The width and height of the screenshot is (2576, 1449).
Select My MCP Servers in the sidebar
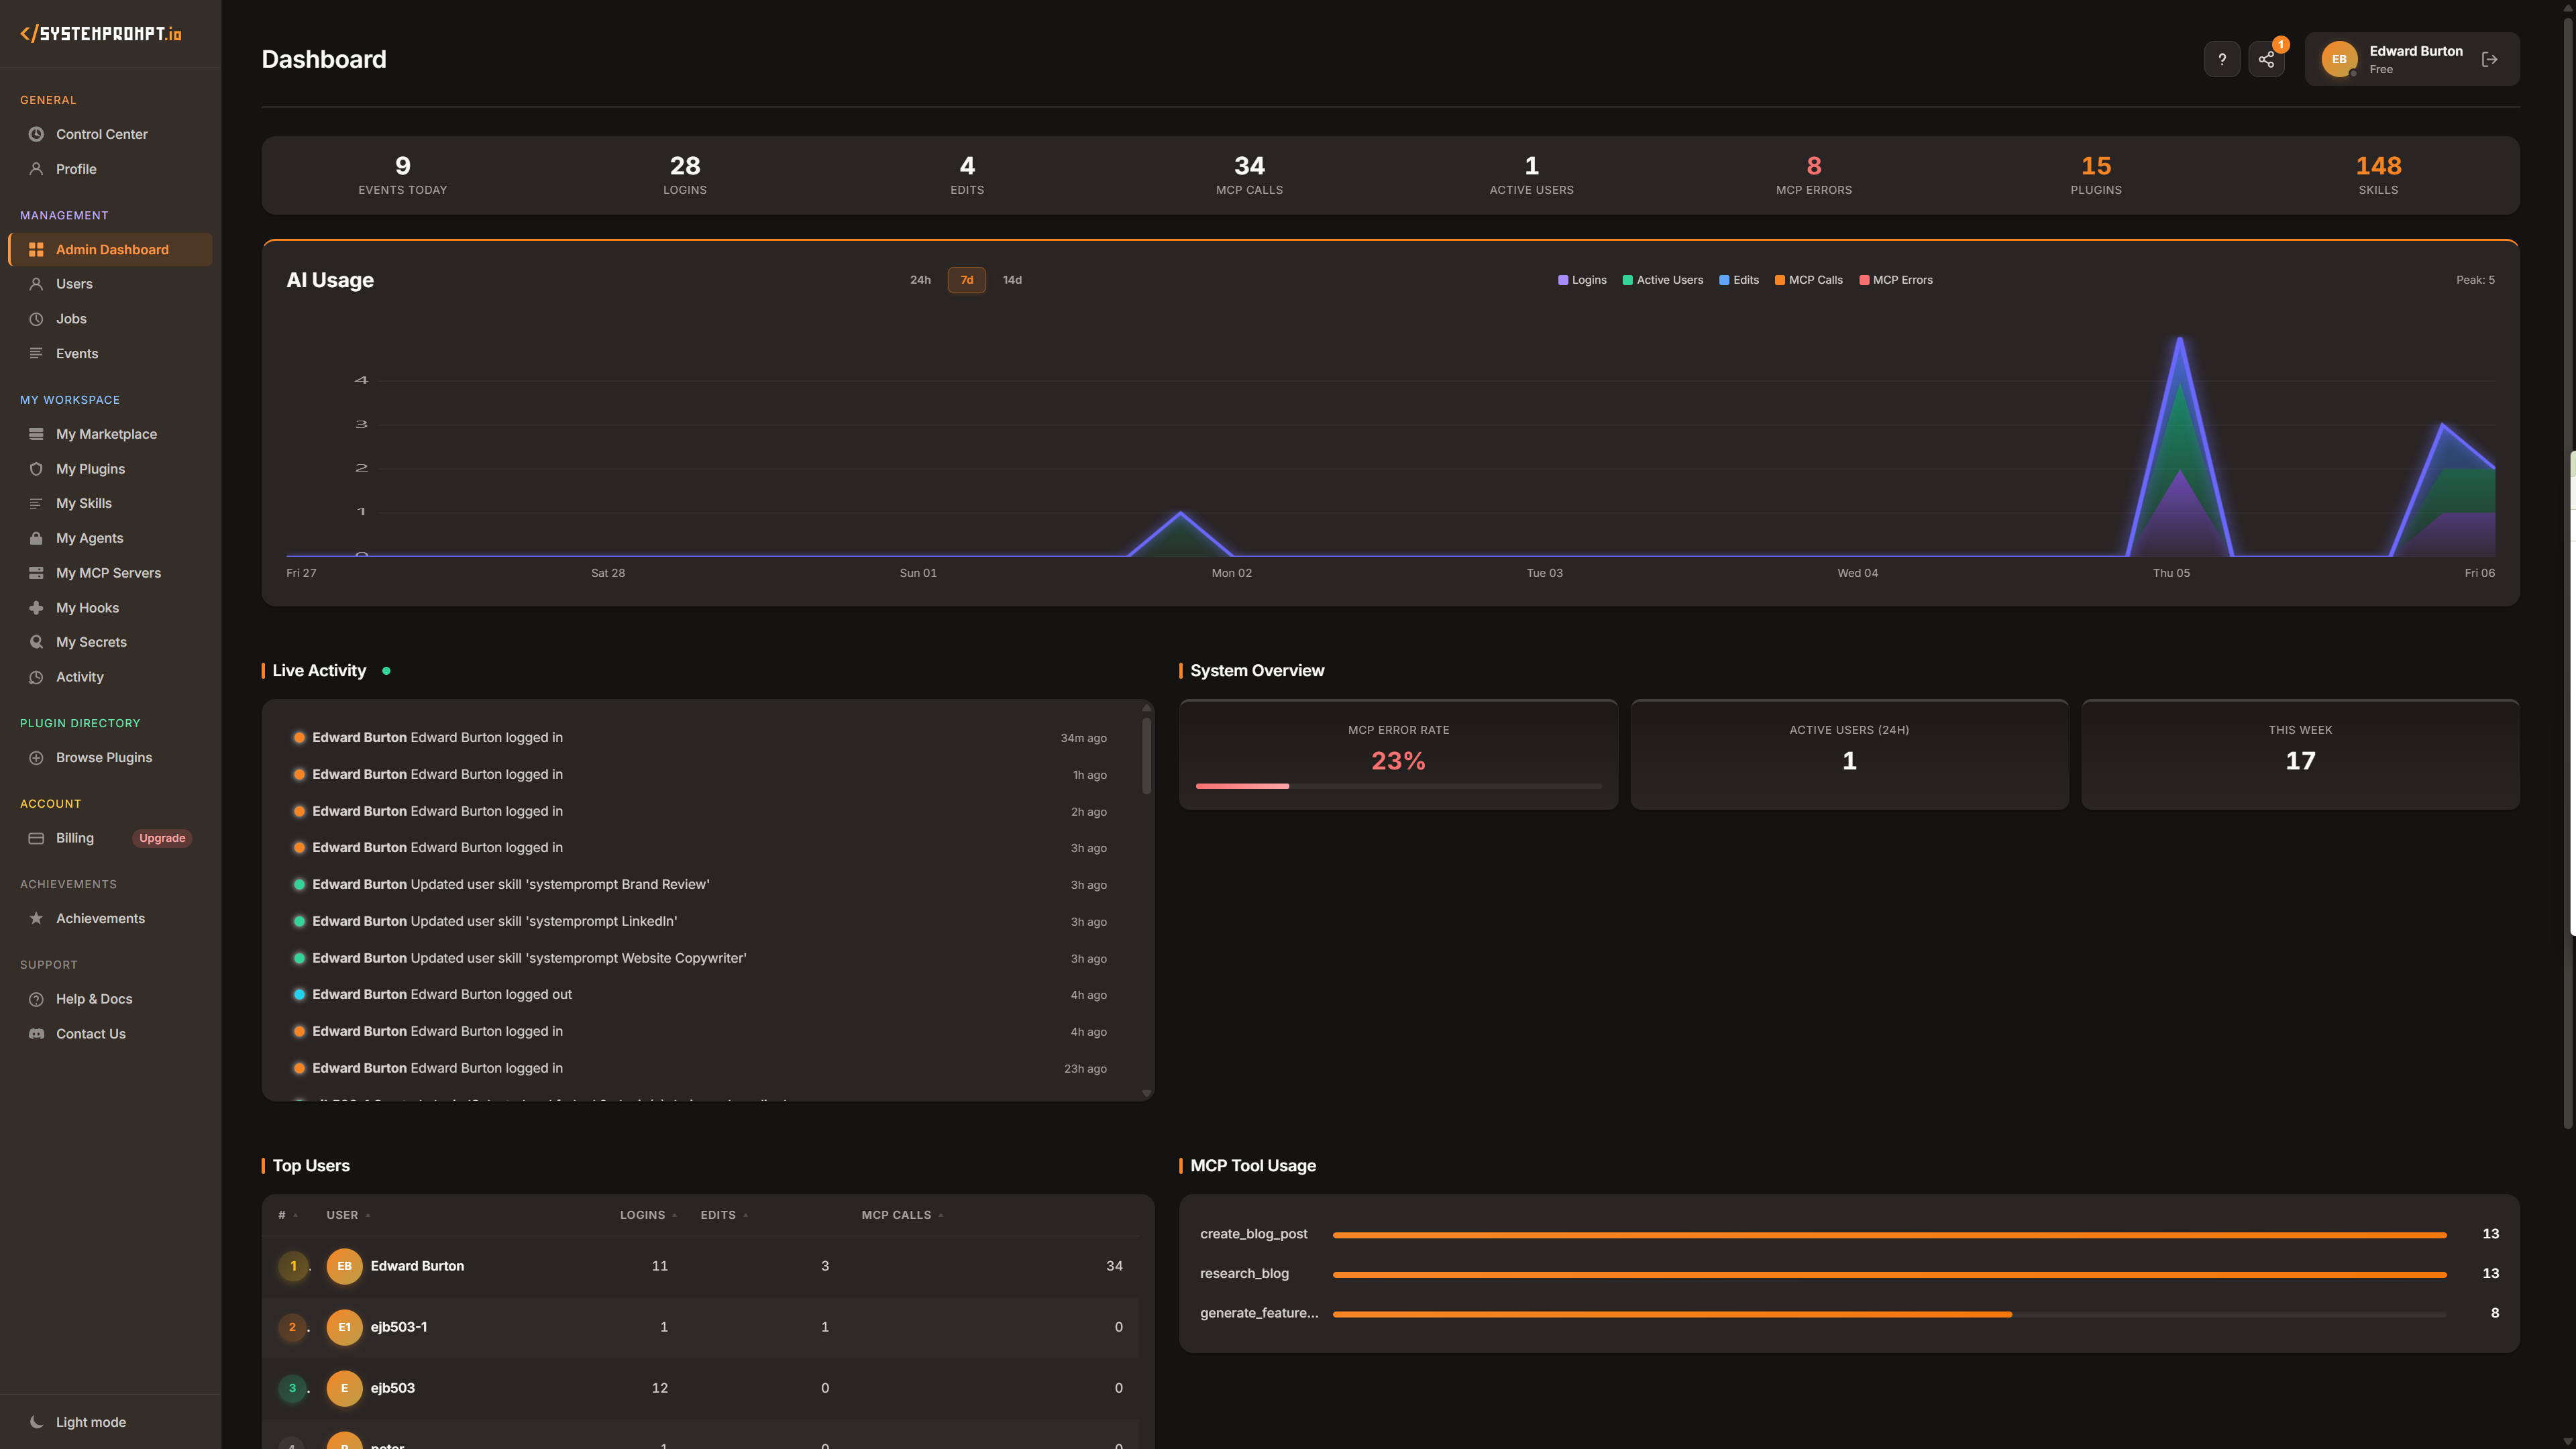108,572
